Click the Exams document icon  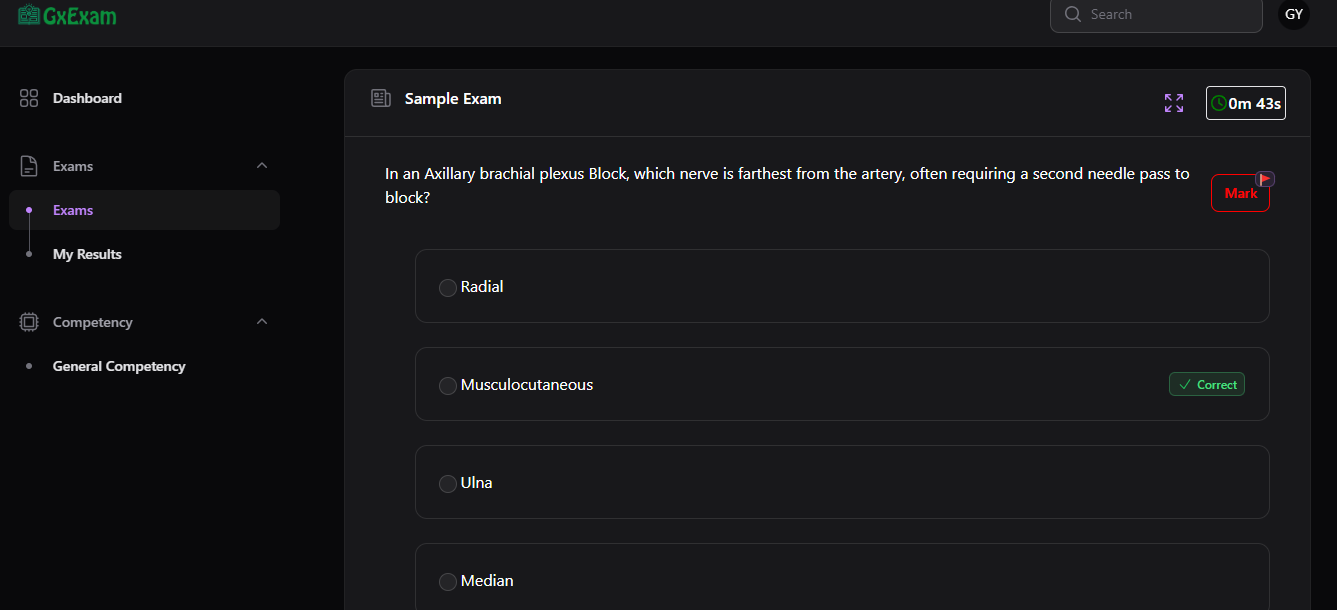[28, 165]
